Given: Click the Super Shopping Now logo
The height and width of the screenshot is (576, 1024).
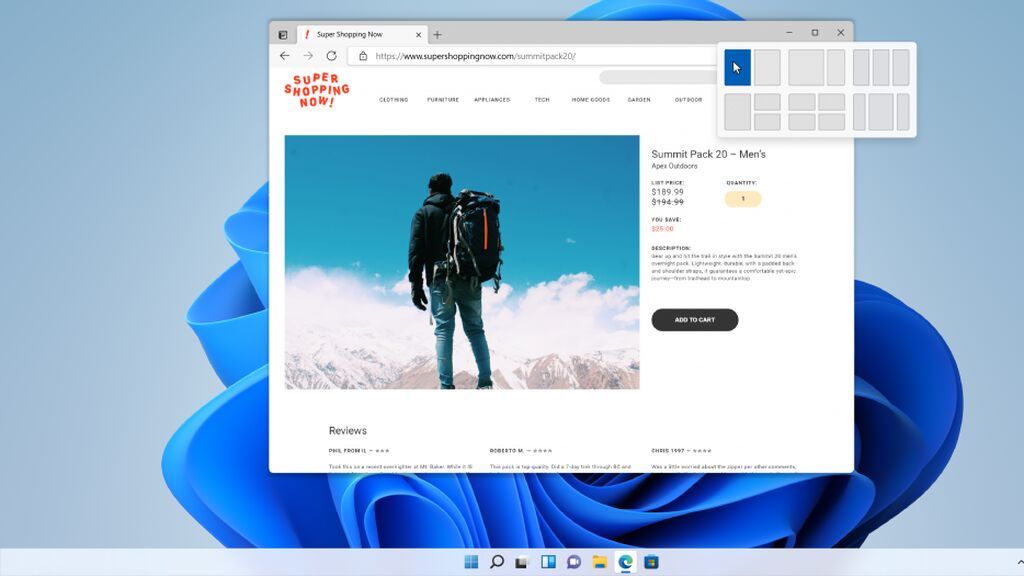Looking at the screenshot, I should coord(316,91).
